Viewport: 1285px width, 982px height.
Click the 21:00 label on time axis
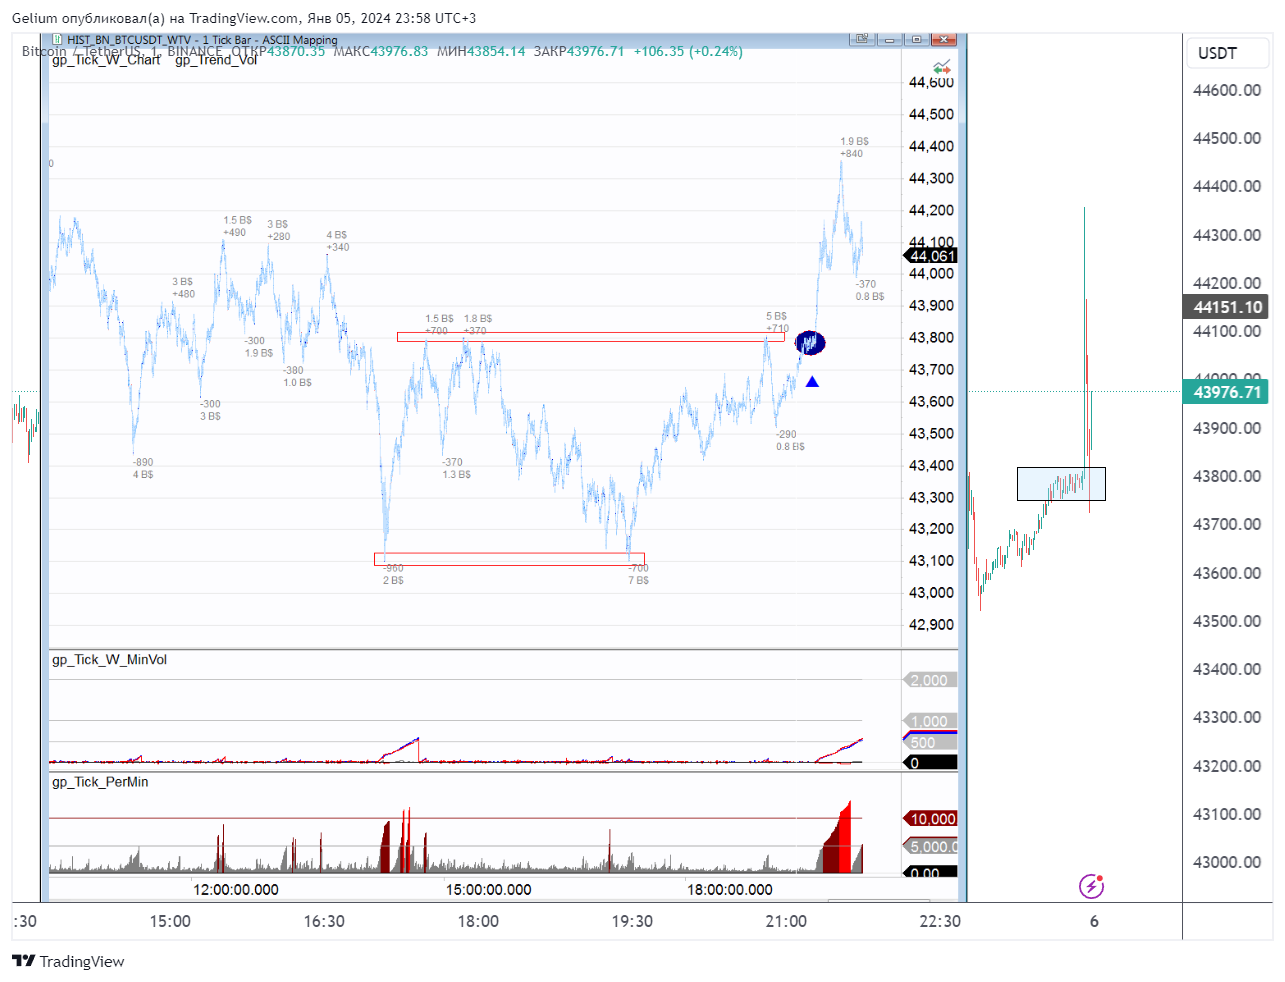coord(786,921)
